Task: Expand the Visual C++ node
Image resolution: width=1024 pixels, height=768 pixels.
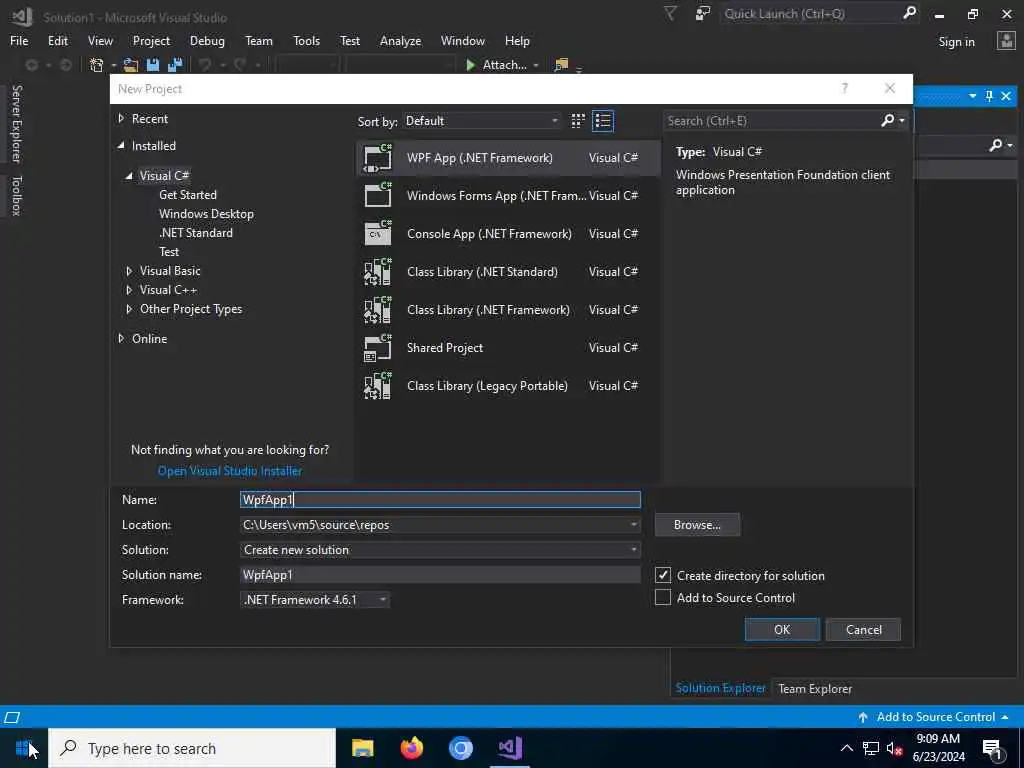Action: click(x=129, y=289)
